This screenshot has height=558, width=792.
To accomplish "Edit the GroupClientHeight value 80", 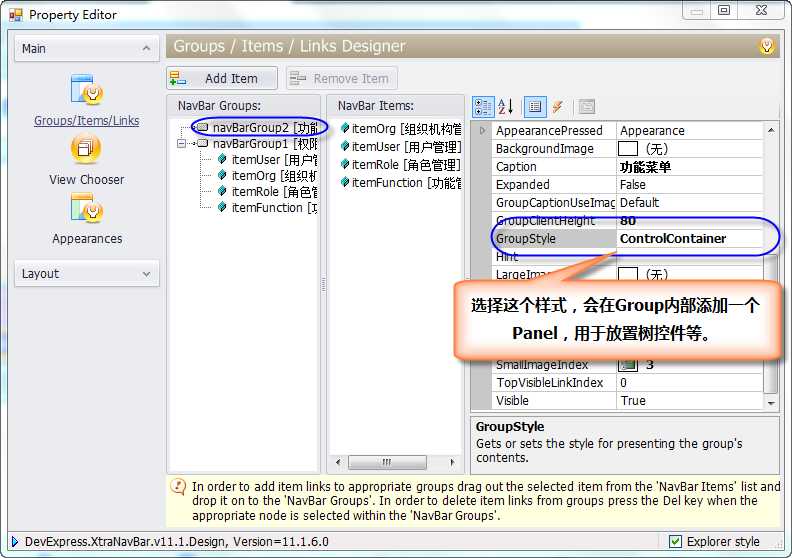I will pos(689,221).
